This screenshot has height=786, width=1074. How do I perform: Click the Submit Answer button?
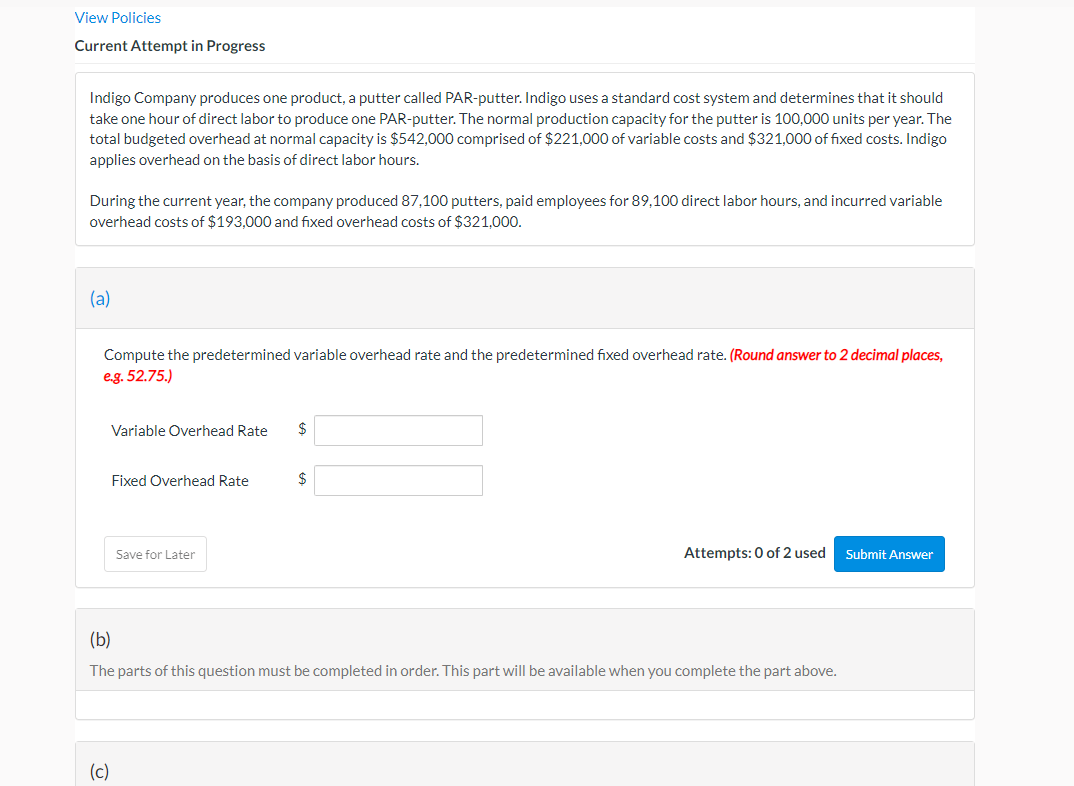[x=888, y=553]
